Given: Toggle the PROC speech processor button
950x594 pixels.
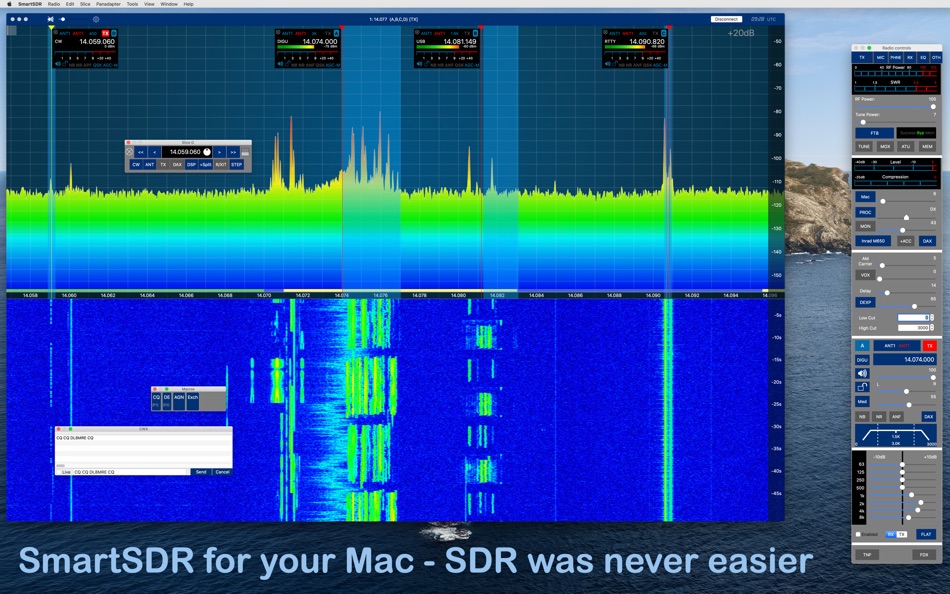Looking at the screenshot, I should (x=865, y=212).
